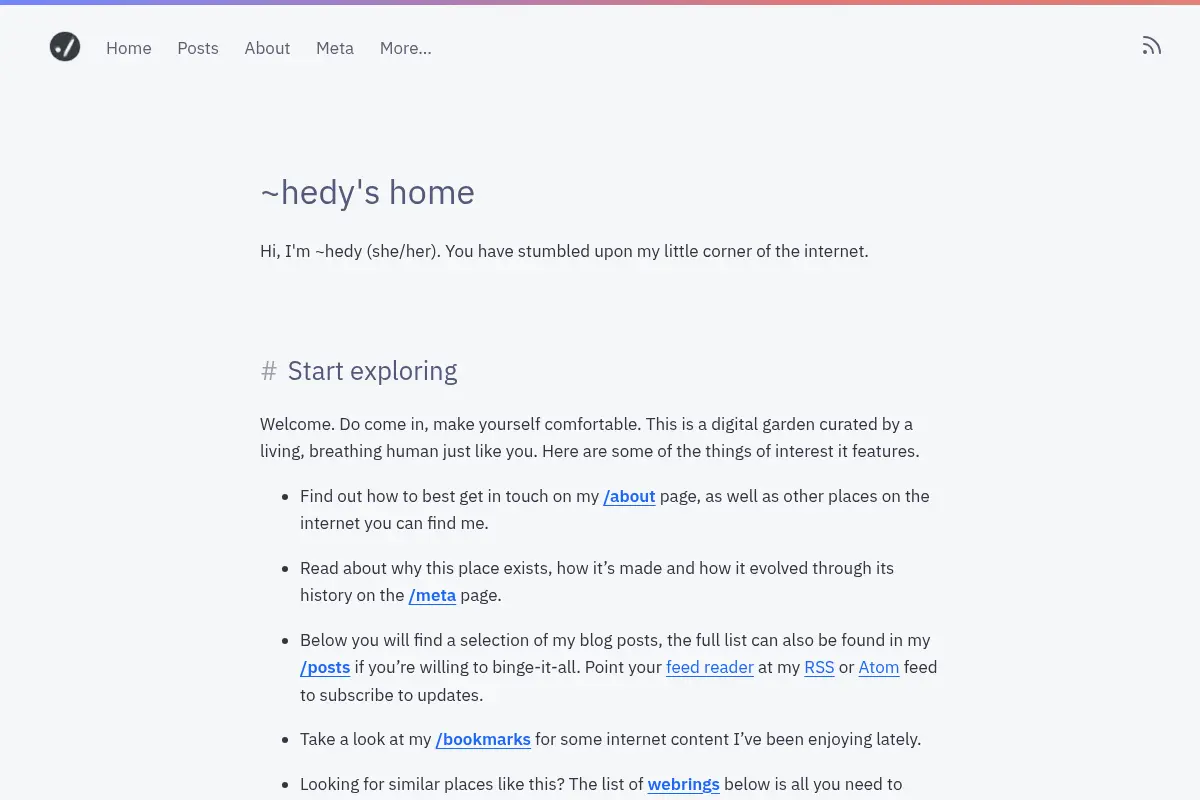Click the feed reader link
The image size is (1200, 800).
pos(710,667)
